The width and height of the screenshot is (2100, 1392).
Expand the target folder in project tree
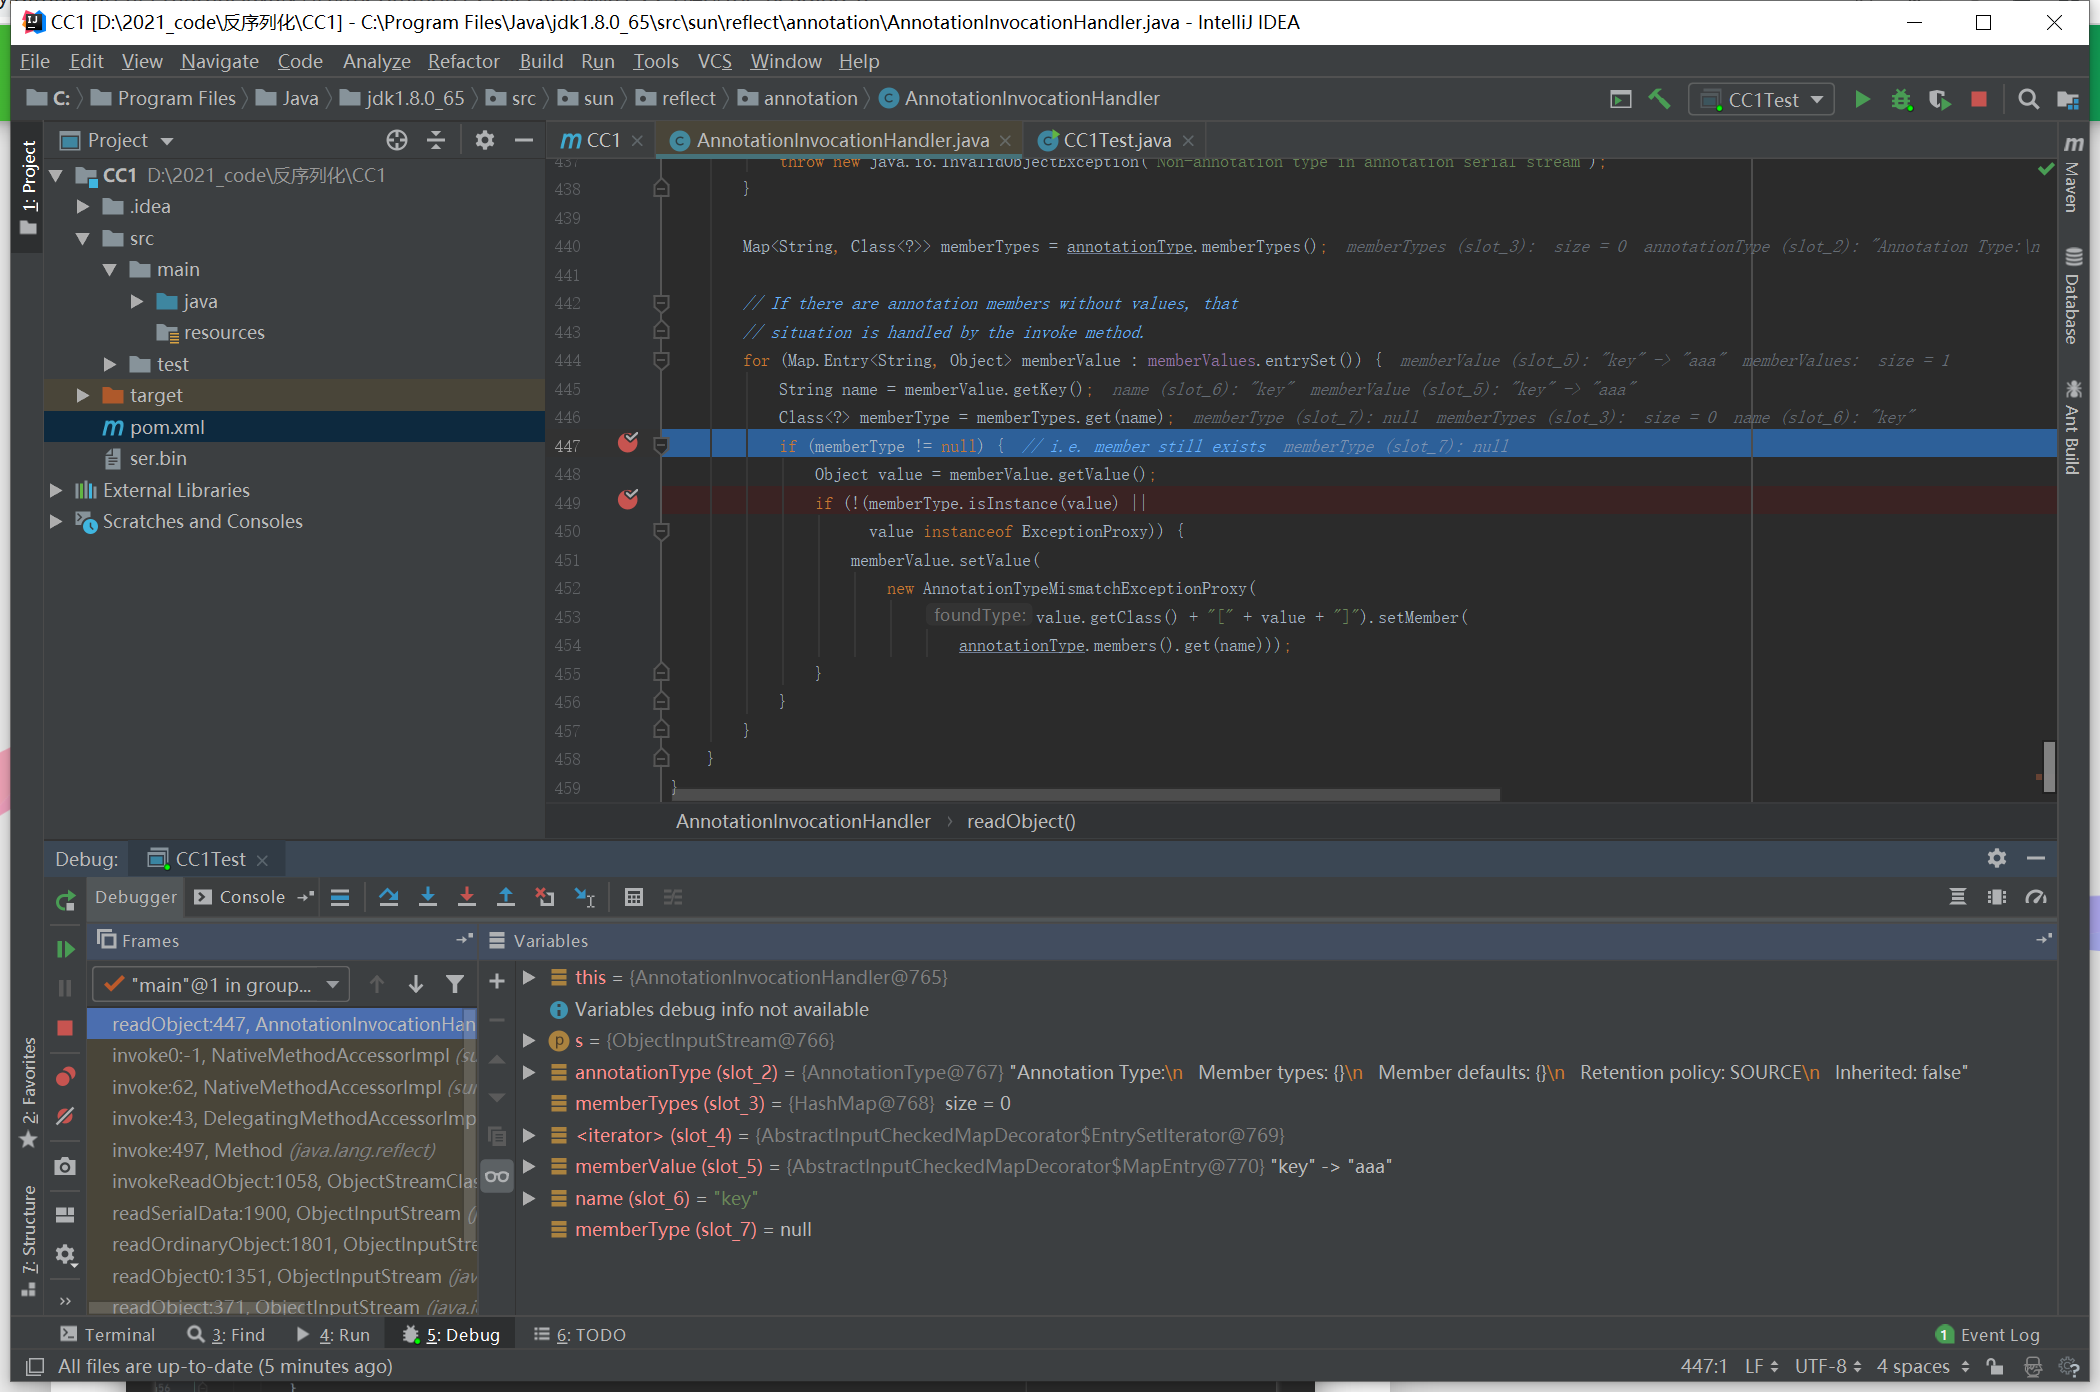click(x=84, y=395)
